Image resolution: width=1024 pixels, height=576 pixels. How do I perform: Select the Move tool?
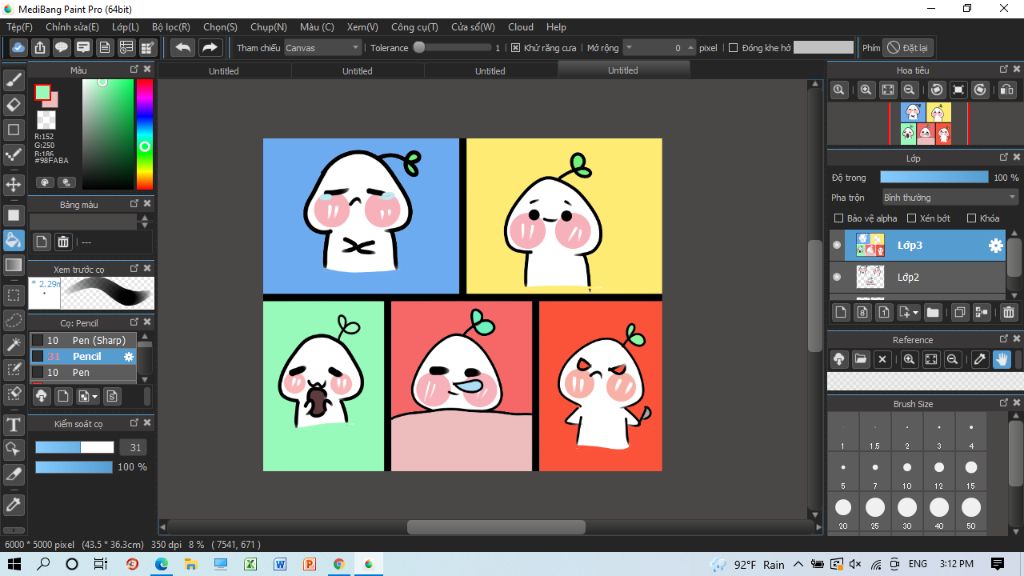click(x=14, y=184)
